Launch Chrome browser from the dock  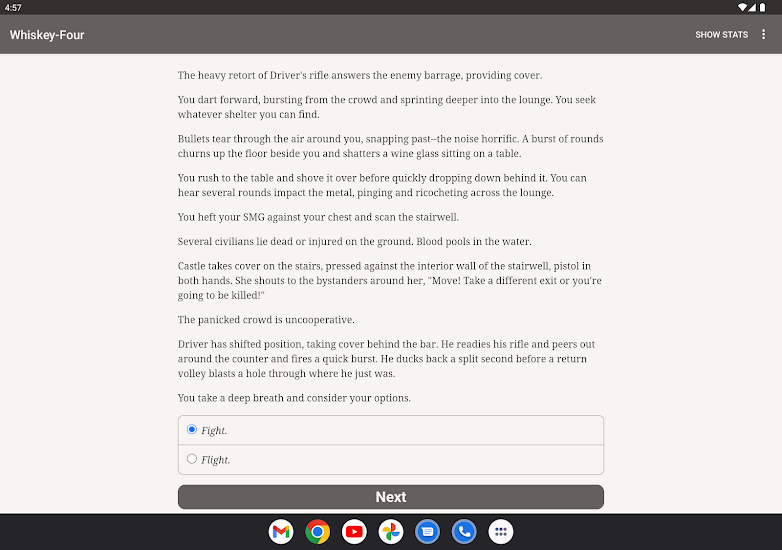pos(318,532)
